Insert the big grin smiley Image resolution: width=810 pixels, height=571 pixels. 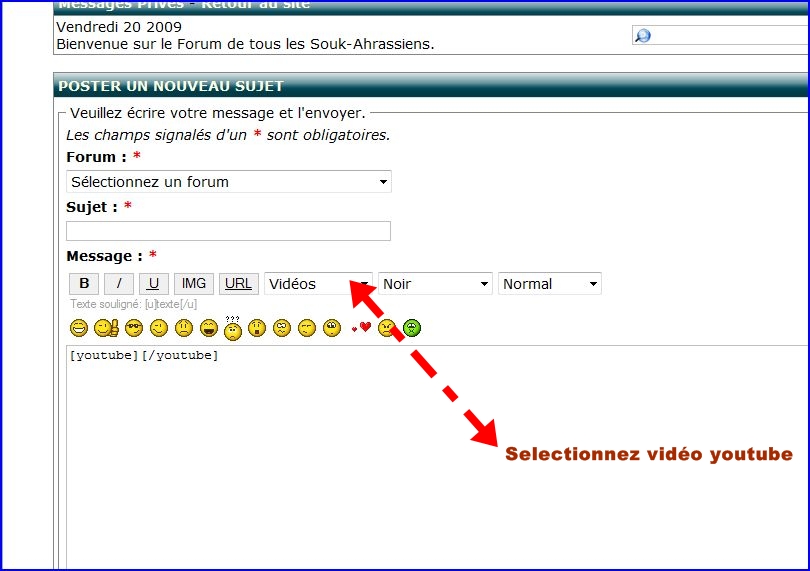coord(79,328)
